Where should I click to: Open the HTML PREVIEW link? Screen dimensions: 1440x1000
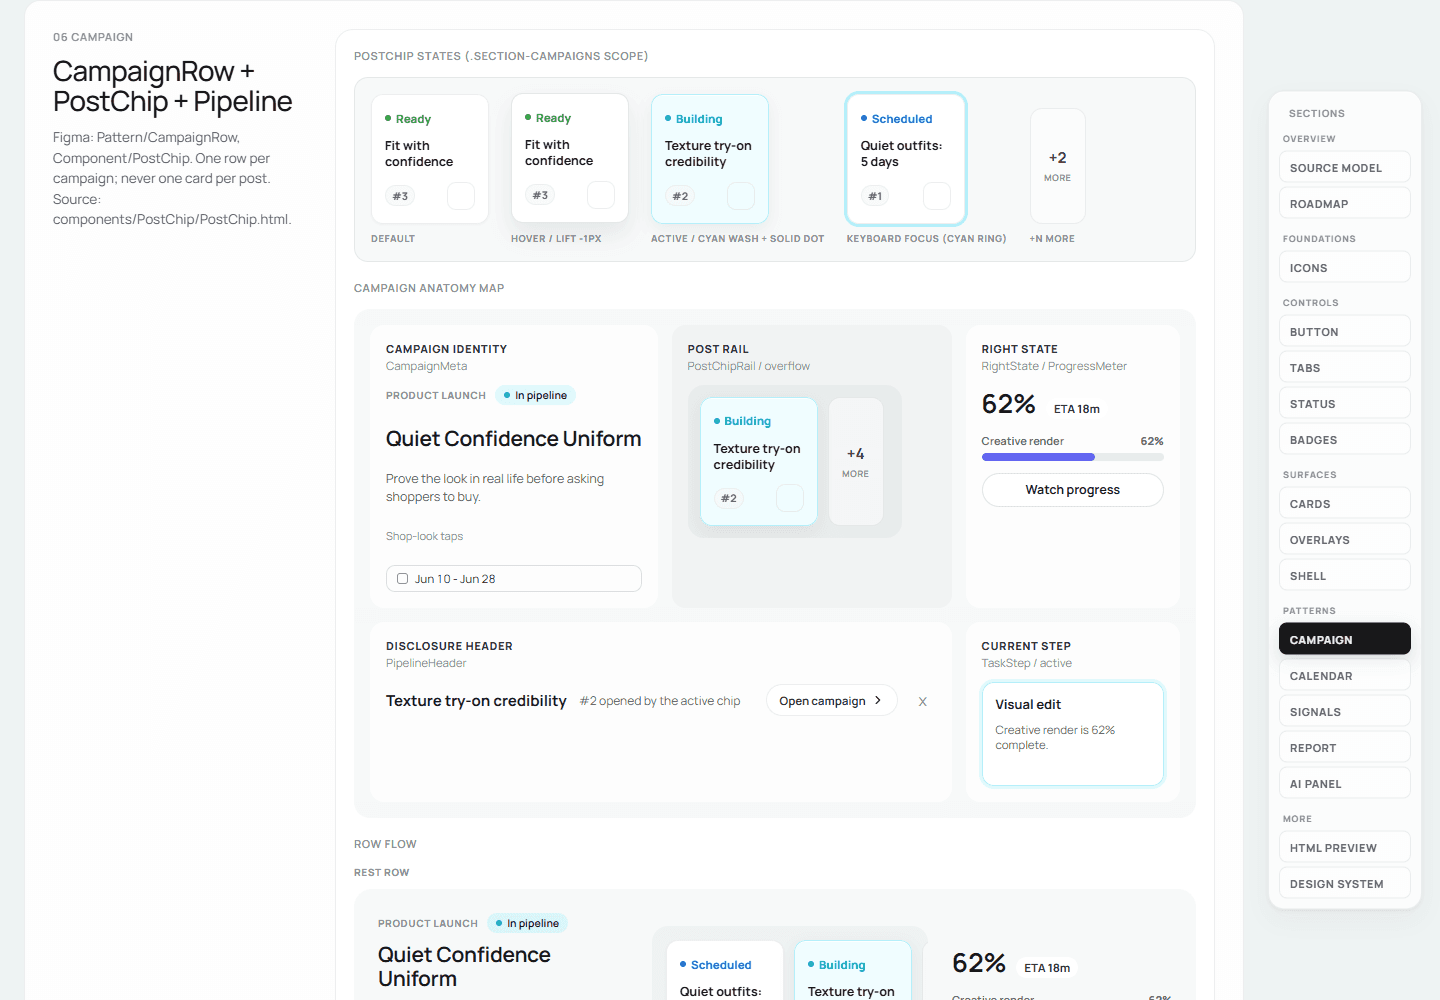1344,848
